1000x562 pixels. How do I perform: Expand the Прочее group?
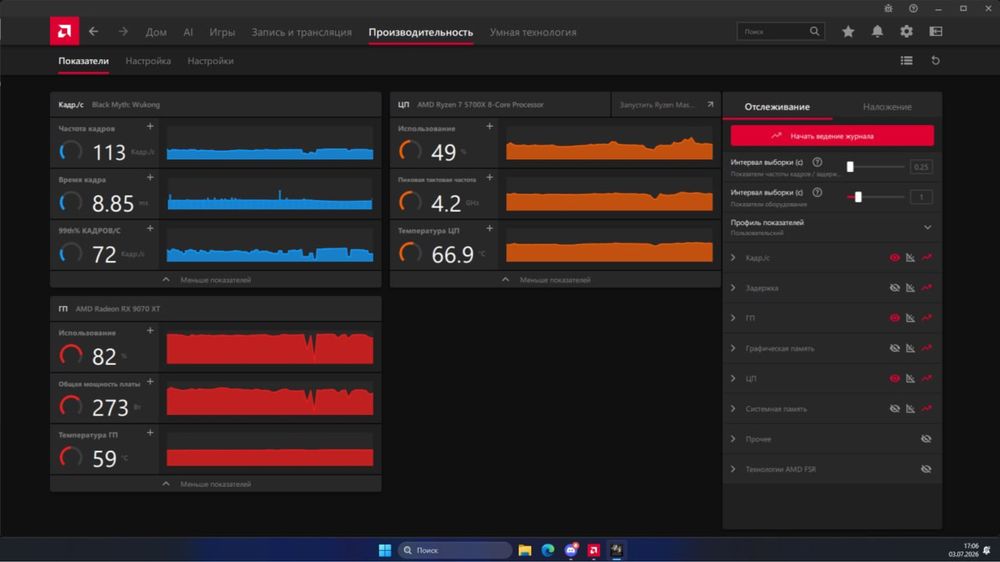(733, 439)
